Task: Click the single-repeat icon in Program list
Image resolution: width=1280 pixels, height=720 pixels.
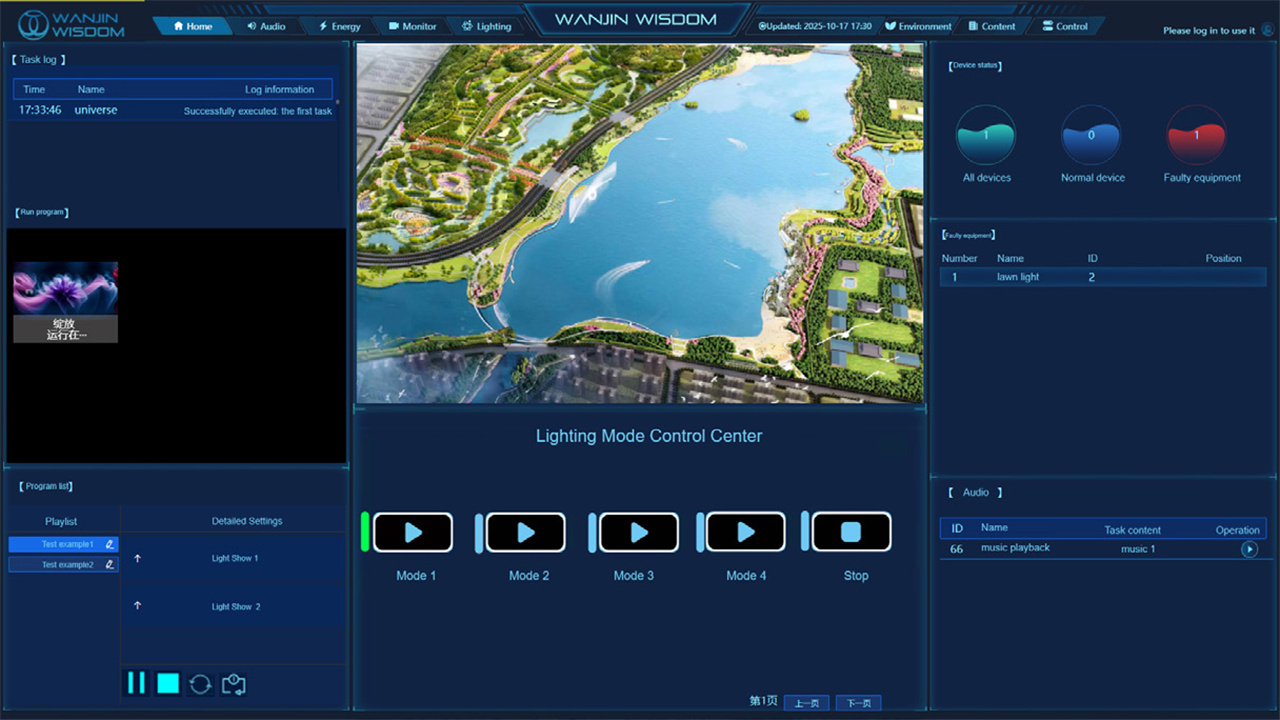Action: [x=234, y=684]
